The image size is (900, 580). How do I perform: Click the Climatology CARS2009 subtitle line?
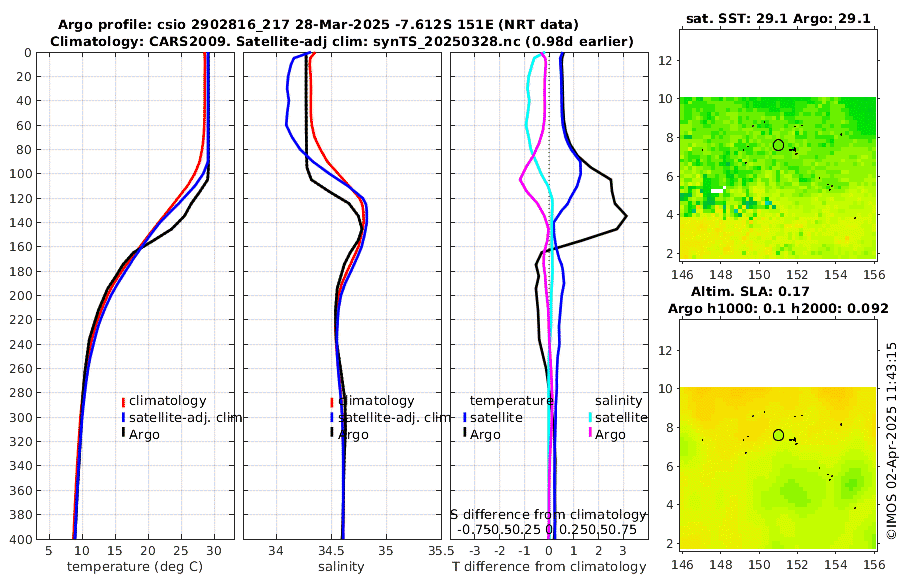click(342, 41)
